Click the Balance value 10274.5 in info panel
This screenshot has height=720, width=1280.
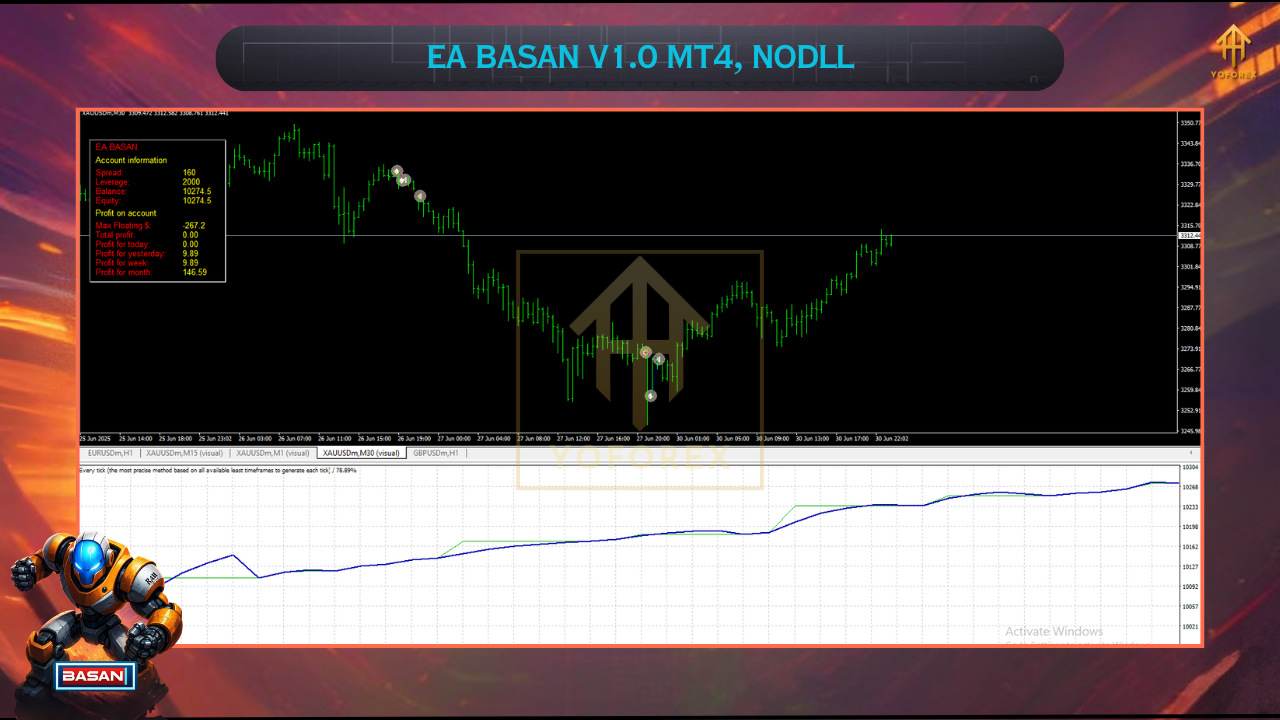tap(197, 192)
